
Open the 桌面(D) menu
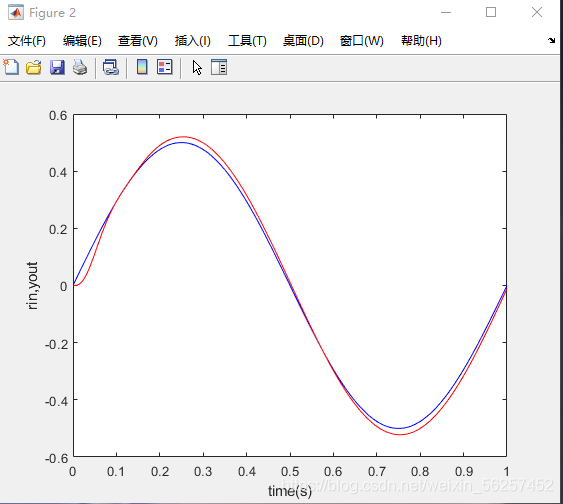pyautogui.click(x=303, y=41)
